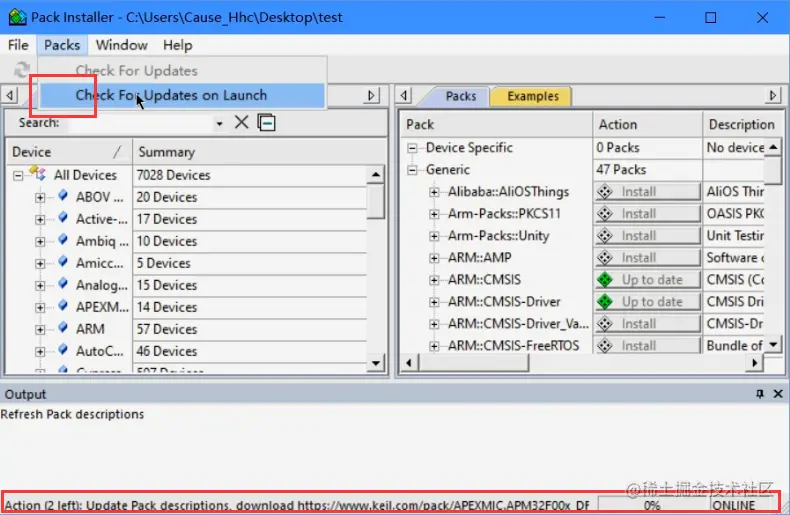The height and width of the screenshot is (515, 790).
Task: Expand the ARM::AMP pack
Action: 434,258
